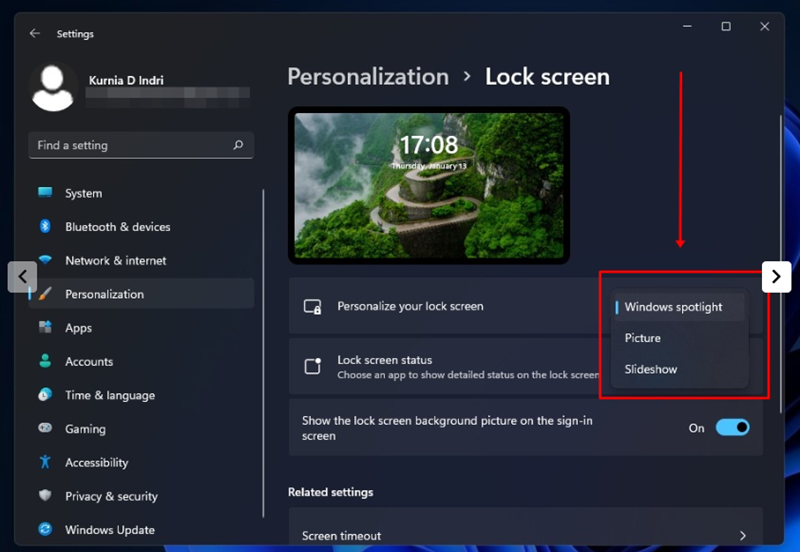Click the Privacy shield icon

[45, 495]
